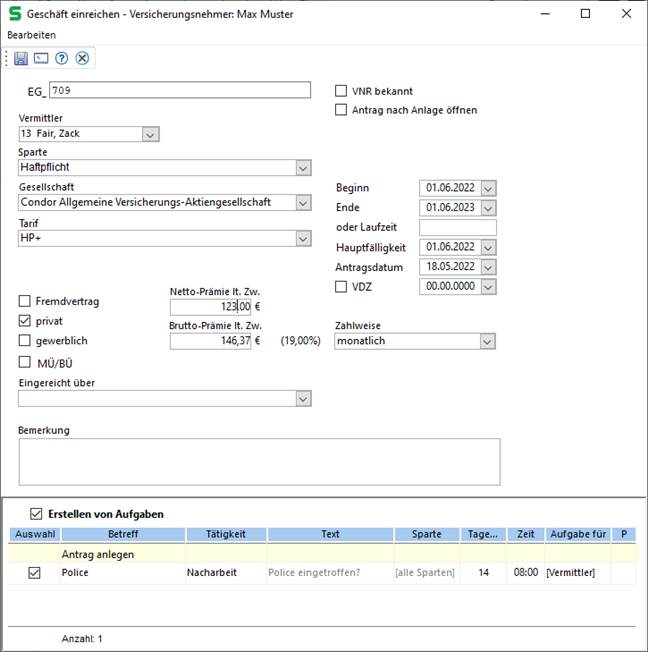Click the window panel icon in toolbar
This screenshot has width=648, height=652.
coord(41,58)
